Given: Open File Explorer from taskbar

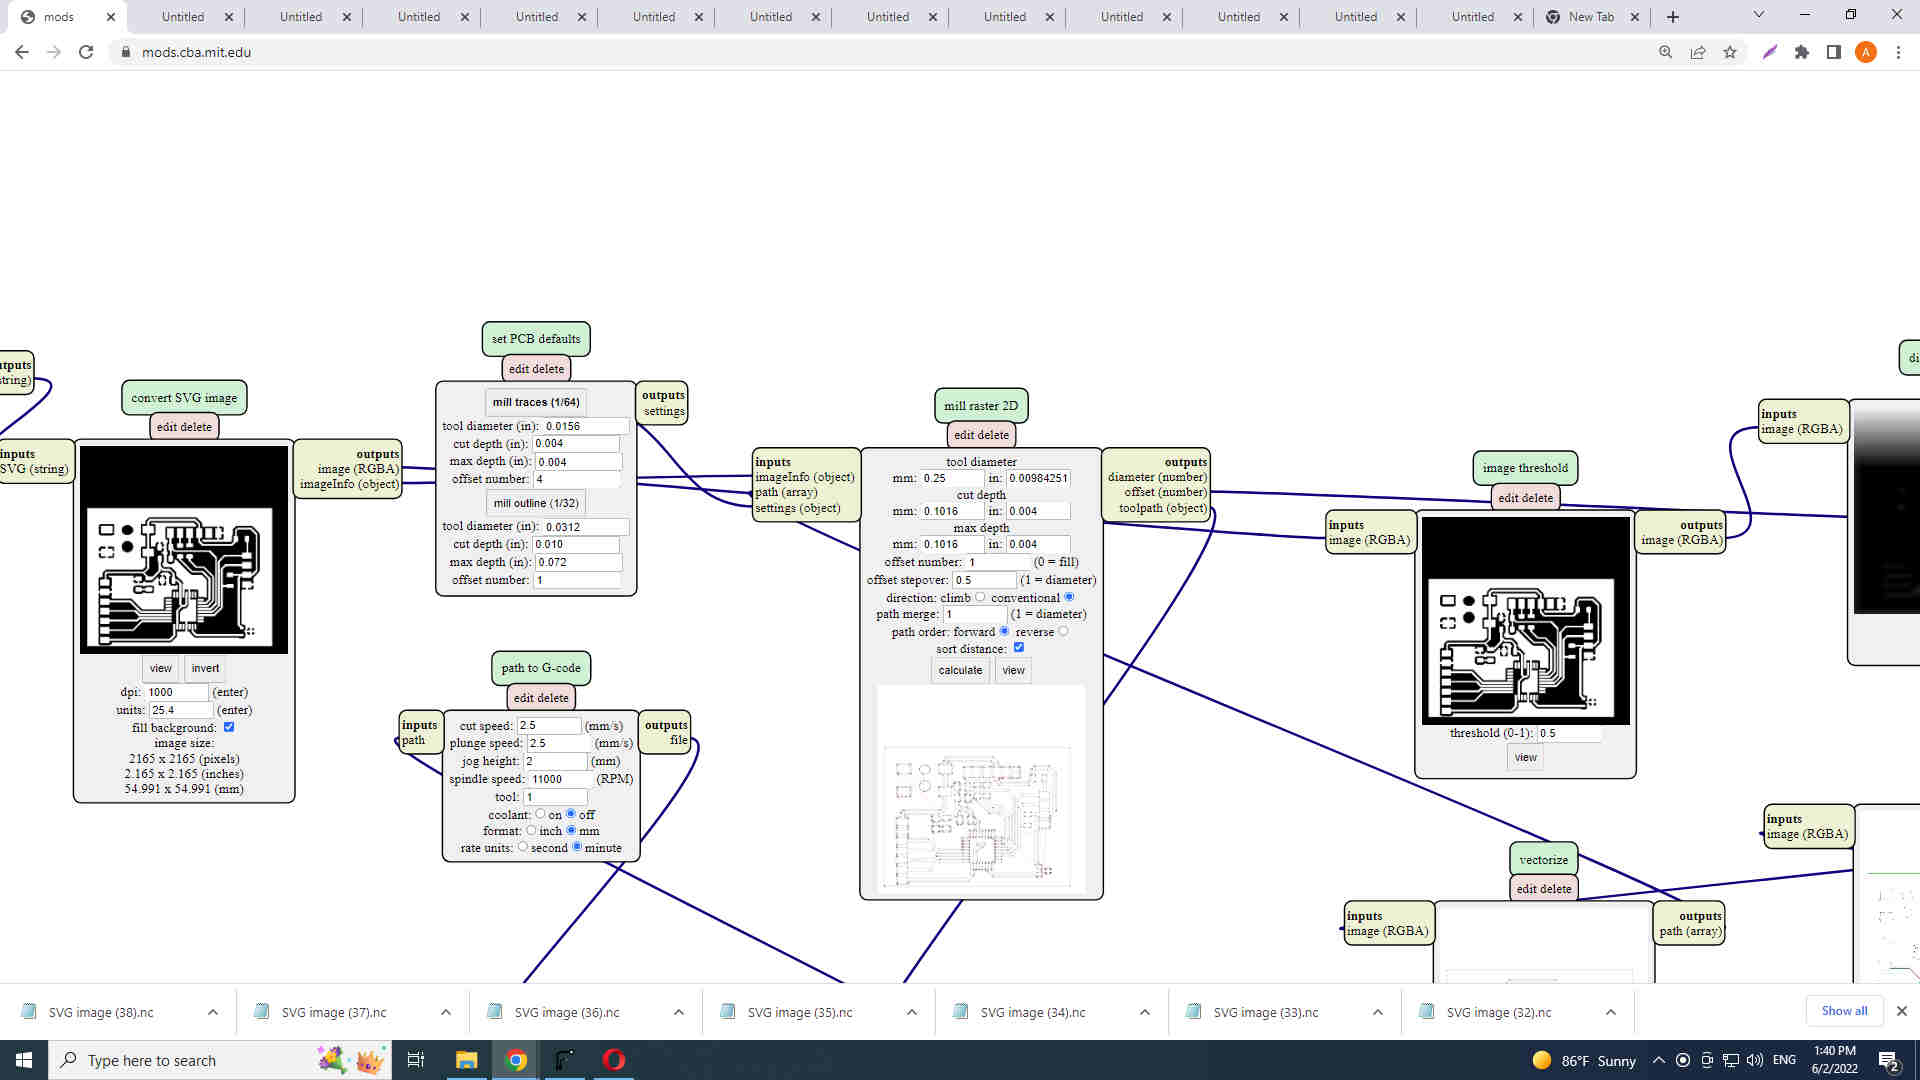Looking at the screenshot, I should (x=466, y=1060).
